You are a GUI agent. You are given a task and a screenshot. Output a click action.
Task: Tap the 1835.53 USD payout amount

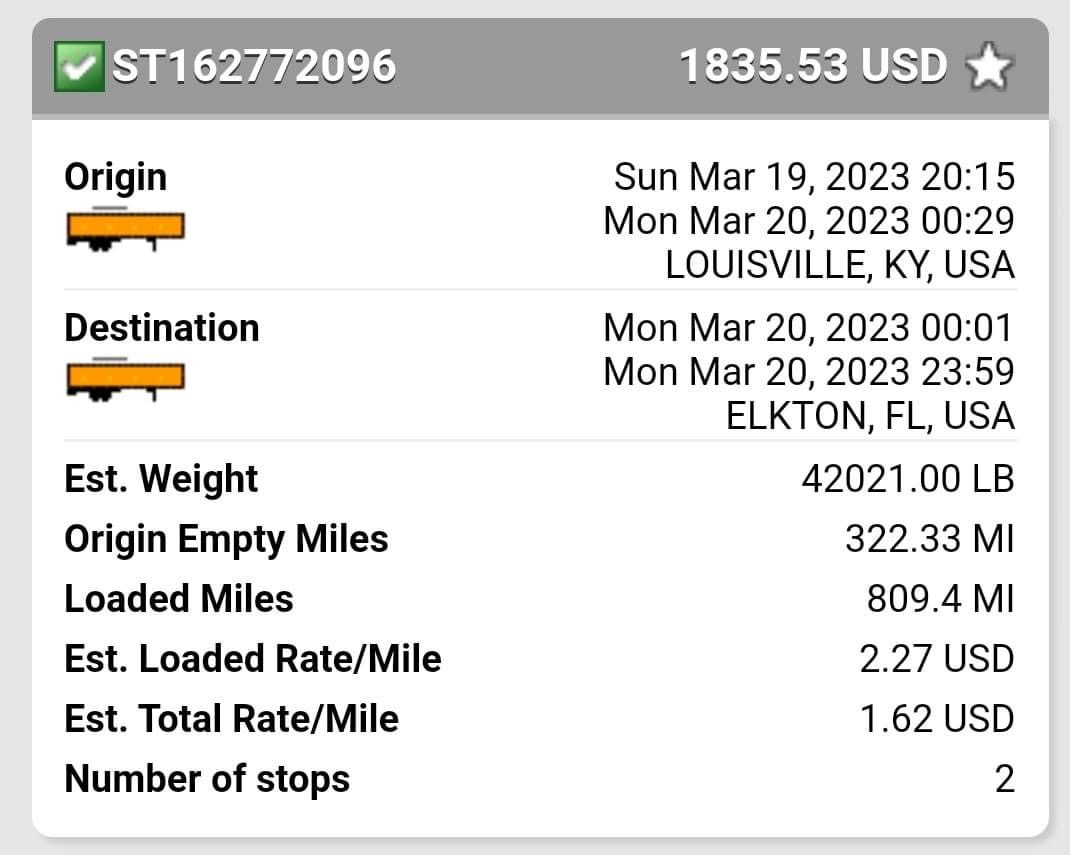pyautogui.click(x=813, y=66)
